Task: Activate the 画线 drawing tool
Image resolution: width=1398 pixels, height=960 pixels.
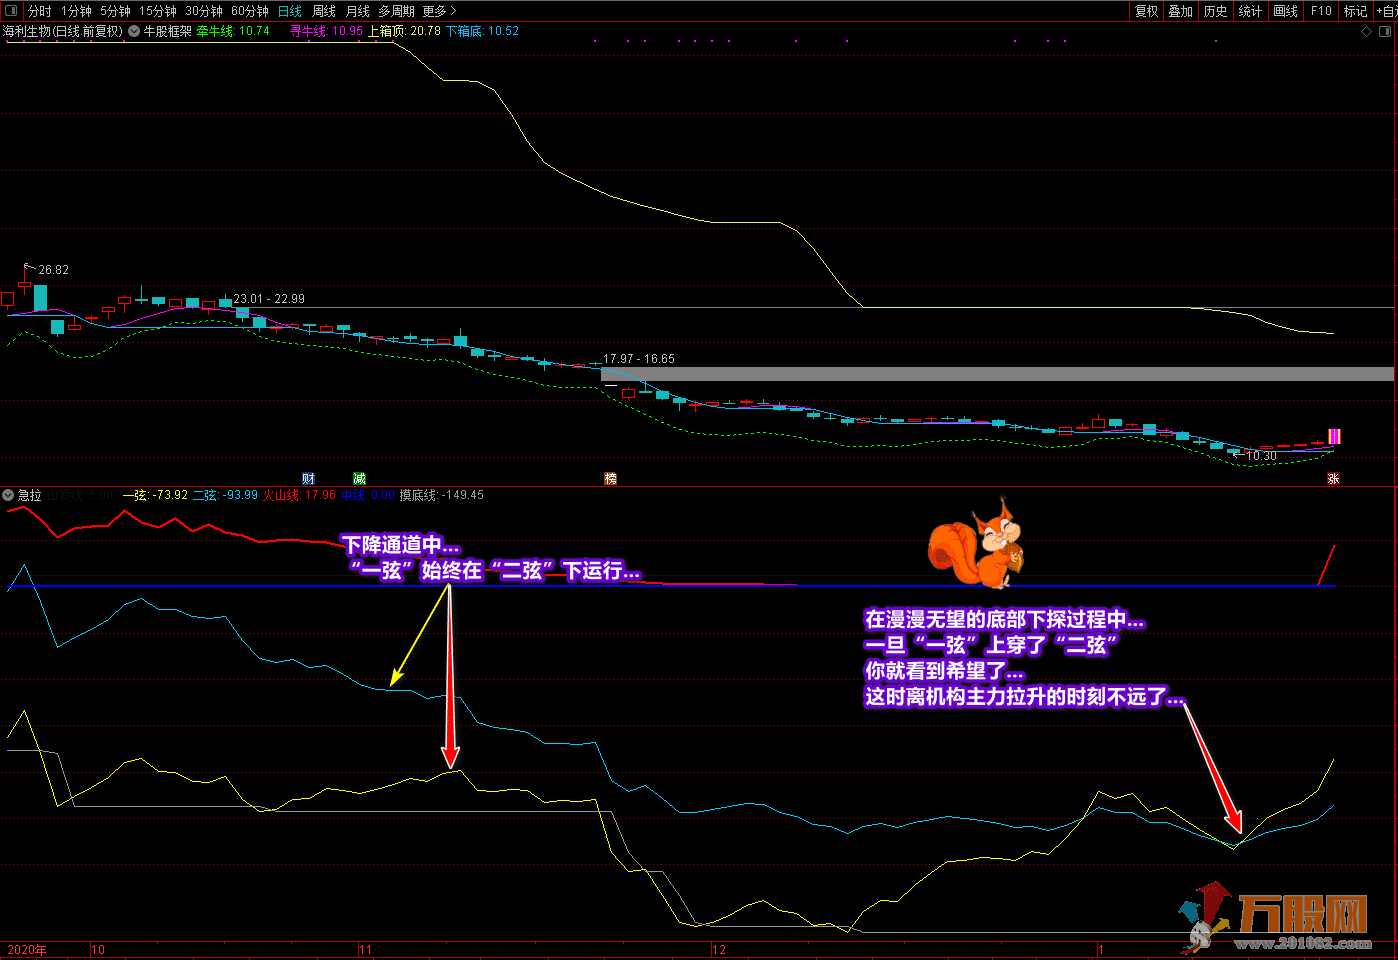Action: pyautogui.click(x=1286, y=11)
